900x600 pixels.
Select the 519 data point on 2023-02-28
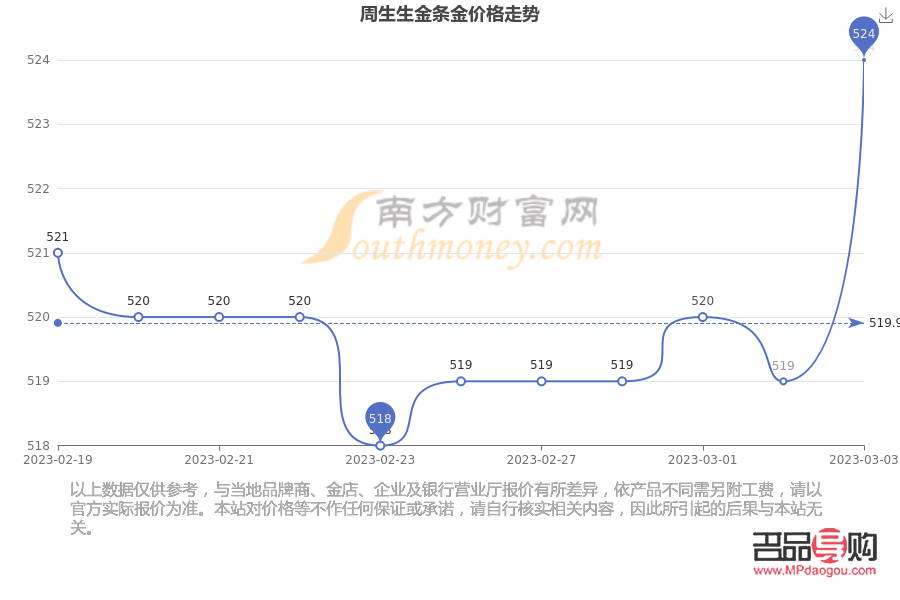(x=622, y=381)
